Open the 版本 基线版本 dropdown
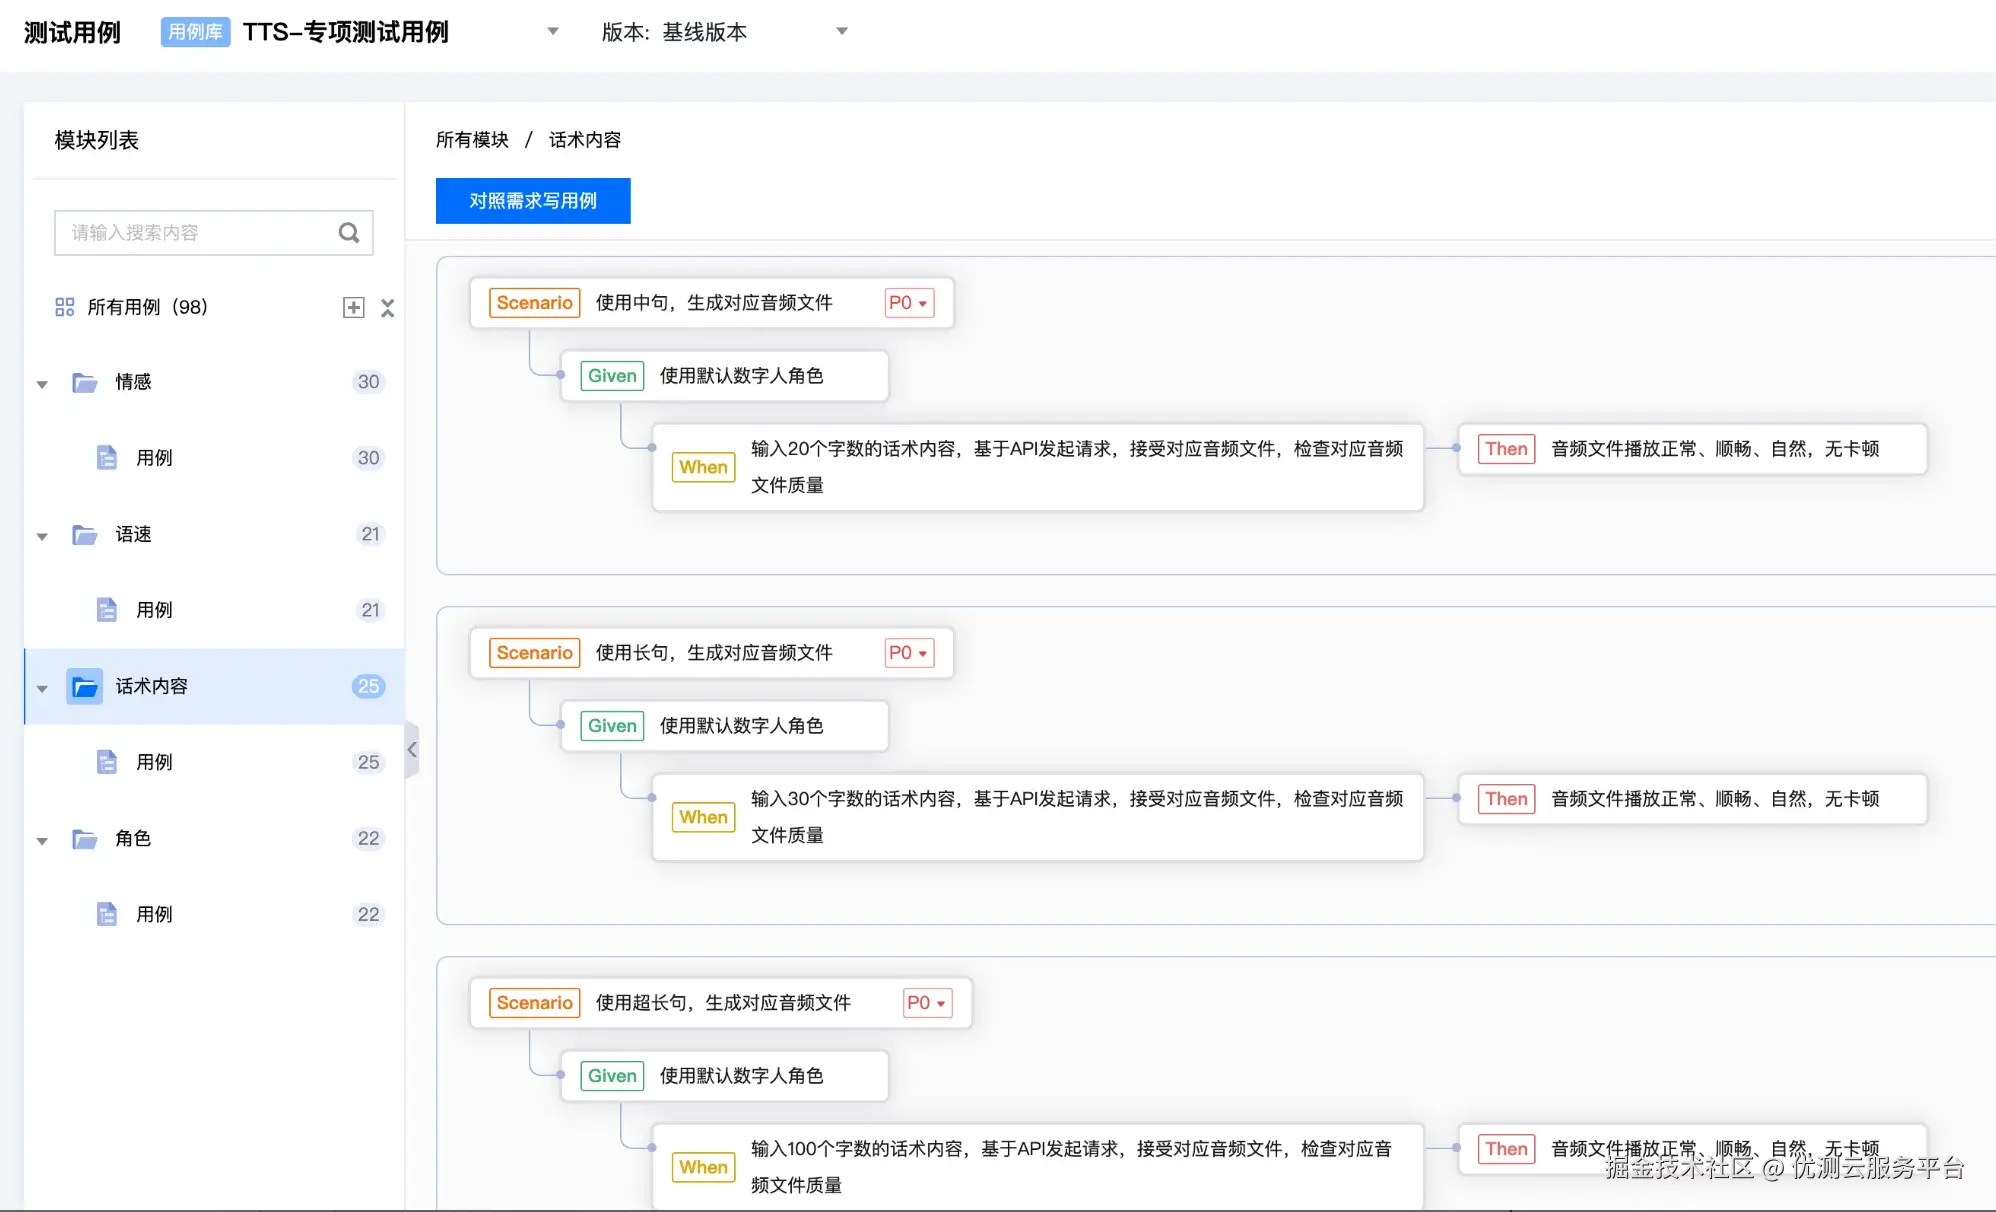This screenshot has width=1996, height=1212. [x=841, y=32]
